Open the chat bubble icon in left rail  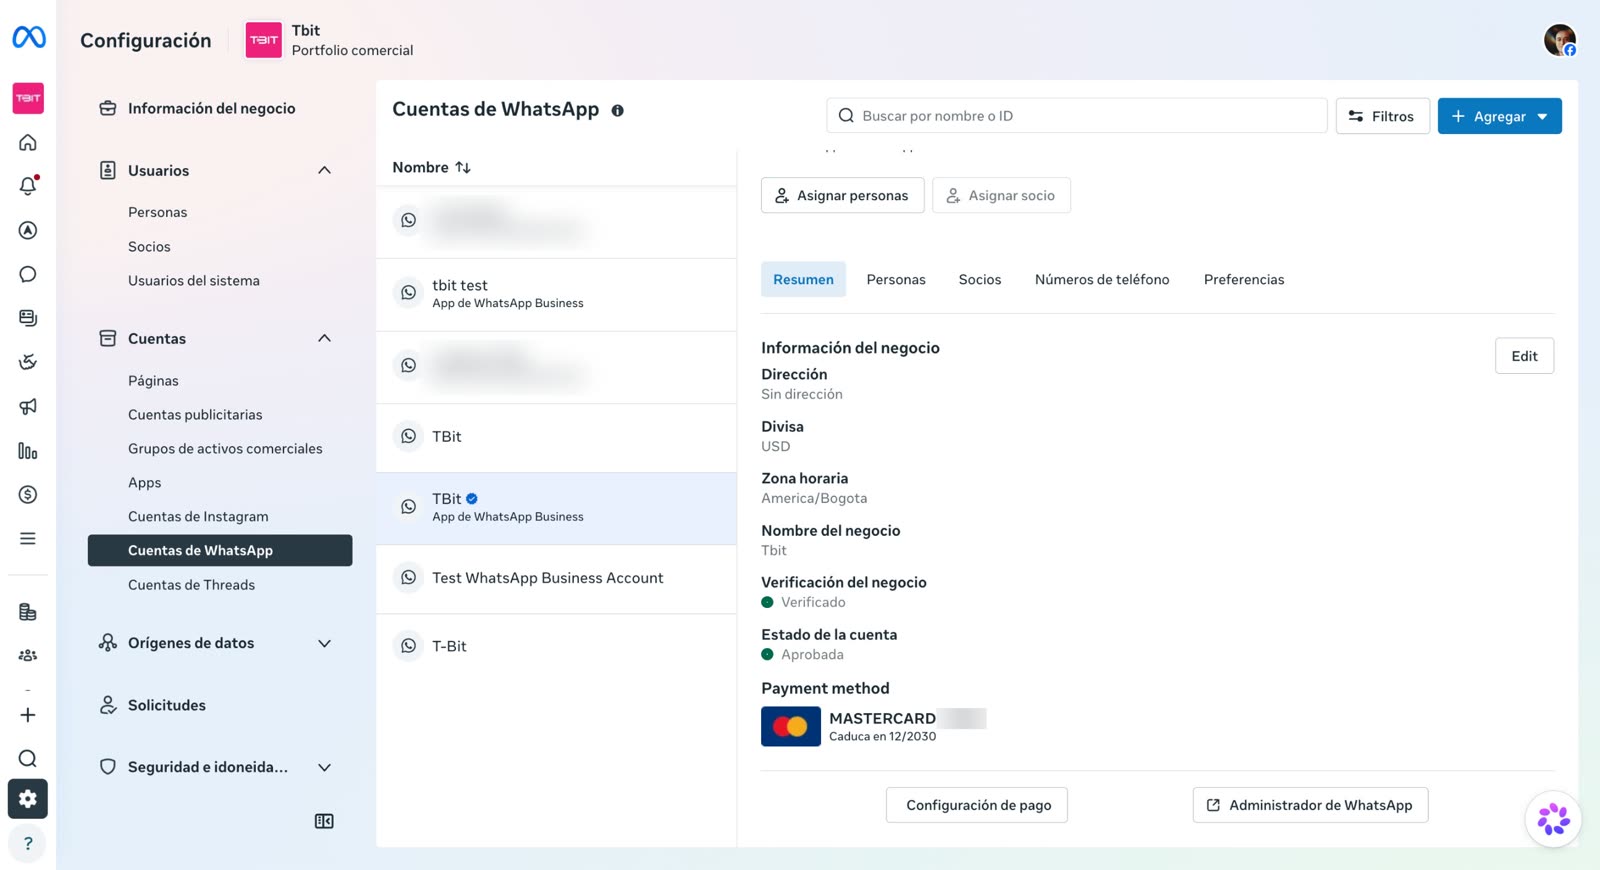[x=28, y=274]
